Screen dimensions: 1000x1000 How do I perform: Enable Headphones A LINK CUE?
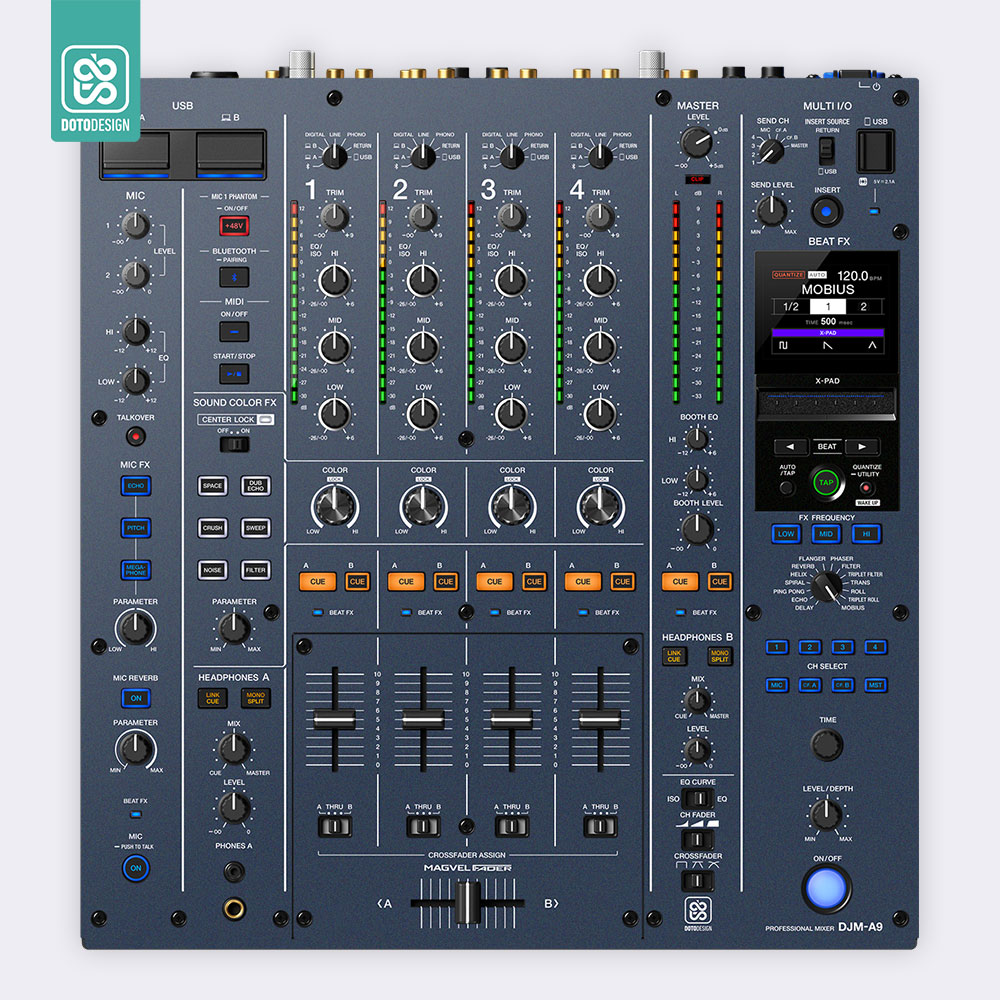(x=212, y=698)
